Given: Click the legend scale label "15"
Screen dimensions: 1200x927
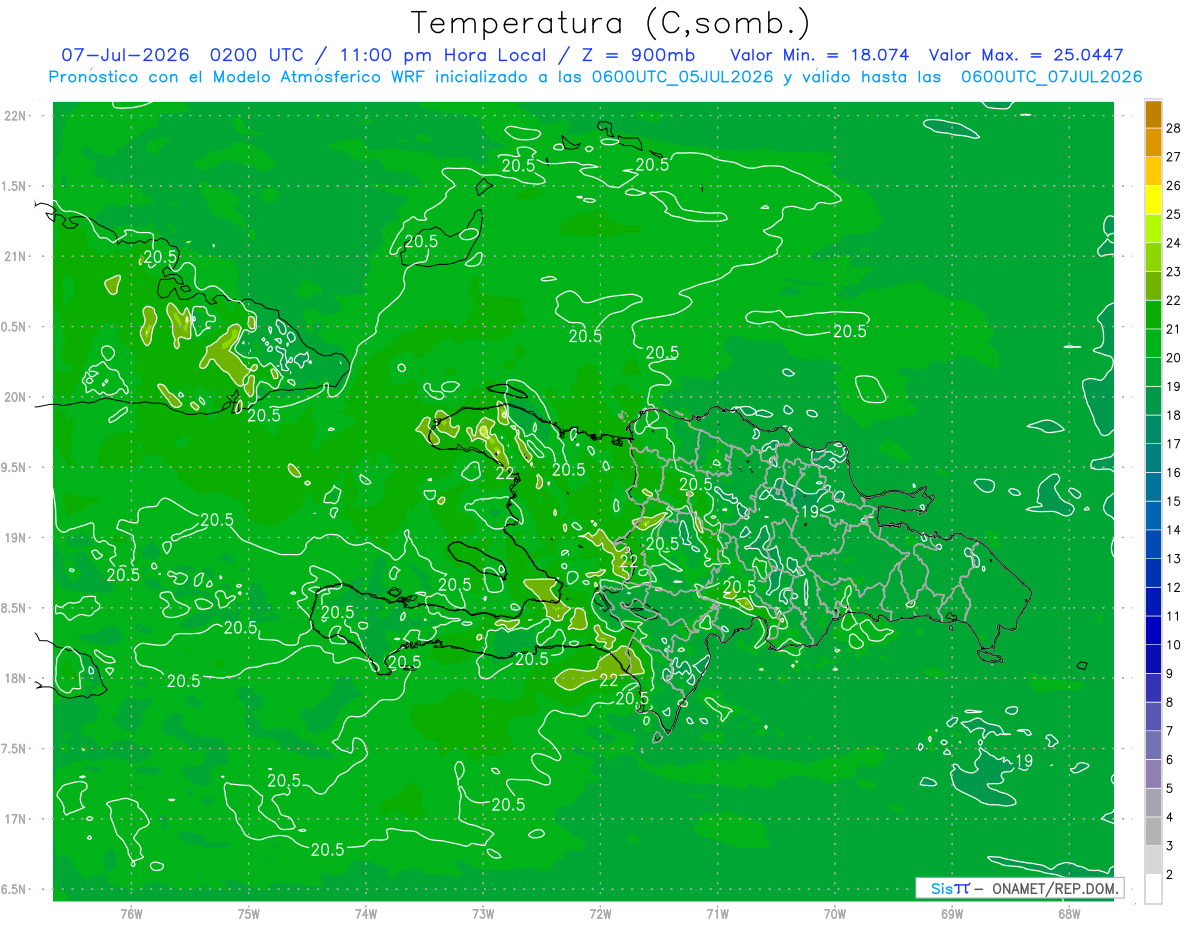Looking at the screenshot, I should (x=1174, y=501).
